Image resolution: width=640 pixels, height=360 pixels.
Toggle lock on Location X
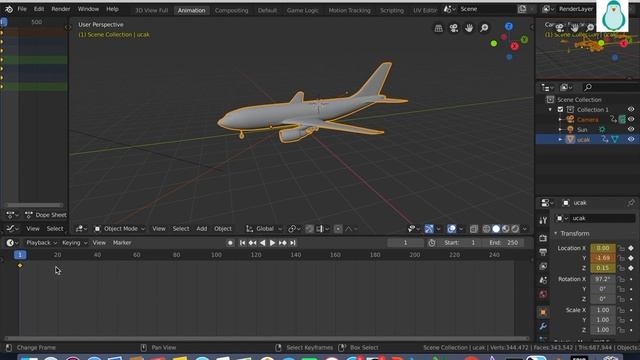tap(621, 248)
